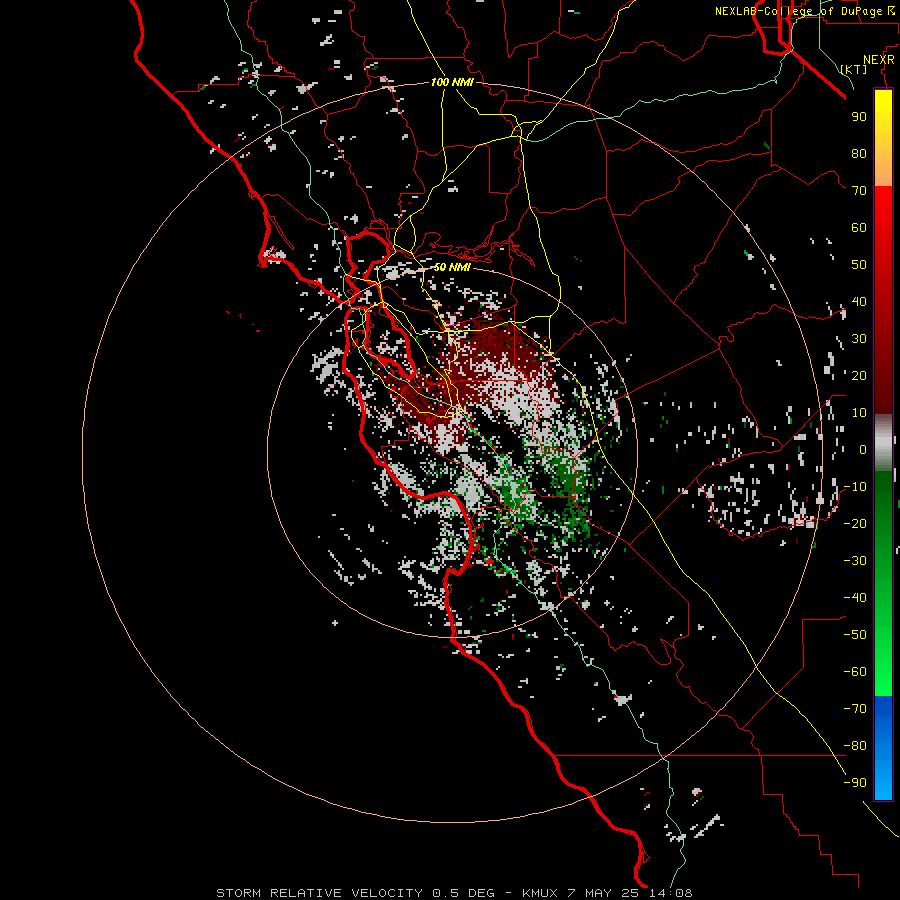The height and width of the screenshot is (900, 900).
Task: Select the positive "80" scale value
Action: (x=859, y=153)
